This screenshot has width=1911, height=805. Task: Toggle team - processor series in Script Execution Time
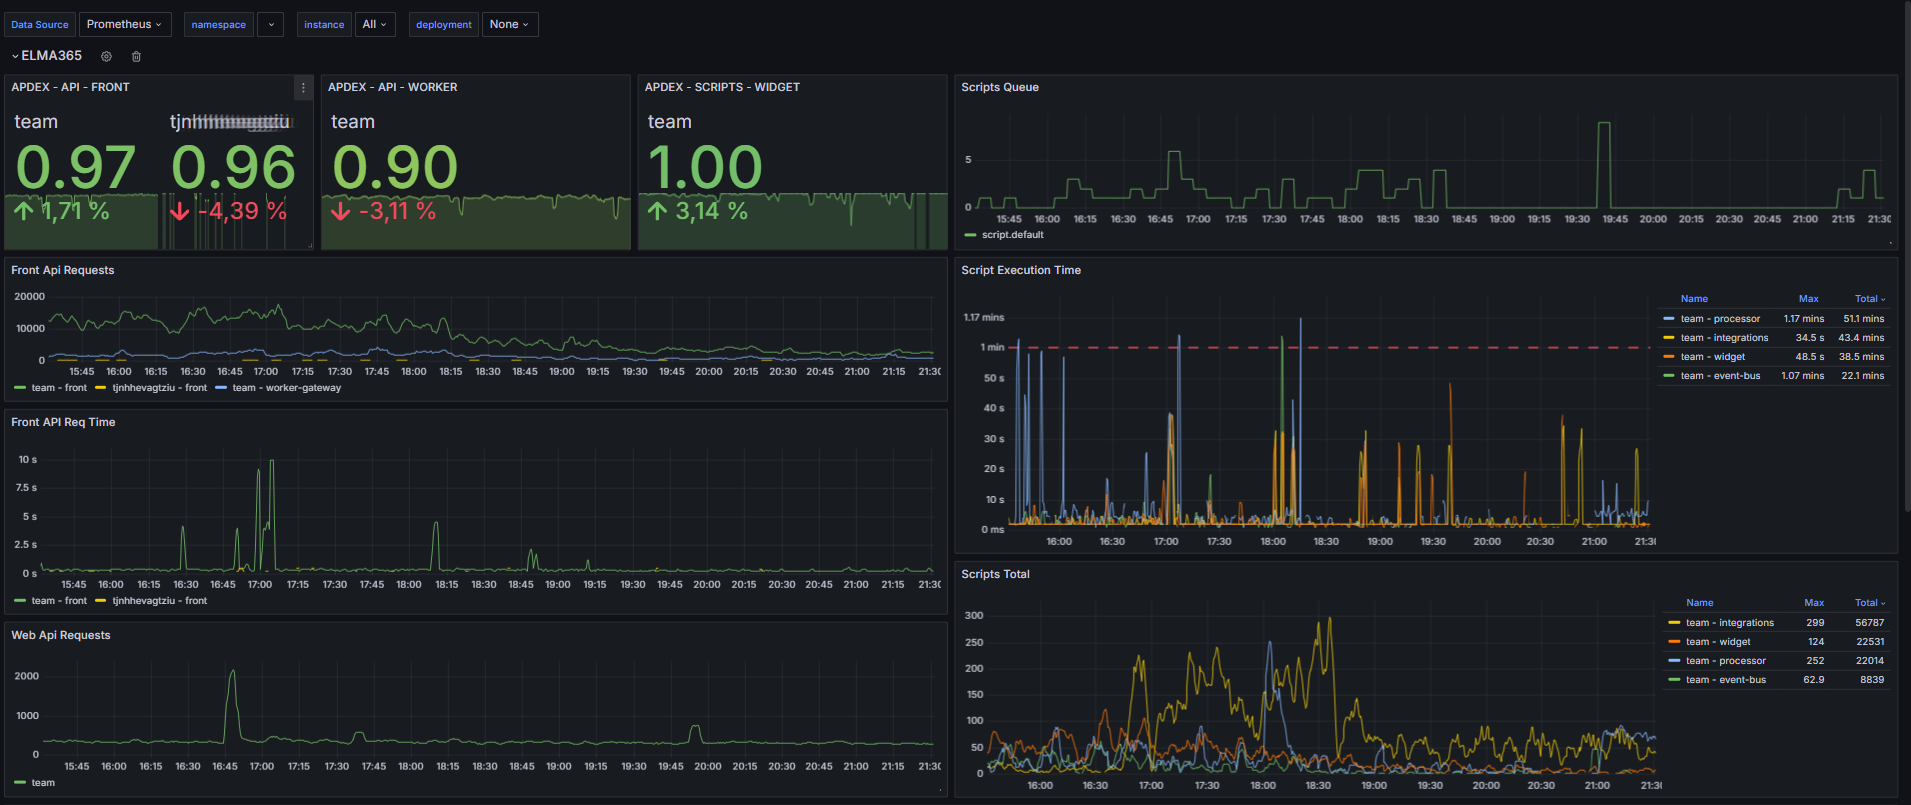1720,319
